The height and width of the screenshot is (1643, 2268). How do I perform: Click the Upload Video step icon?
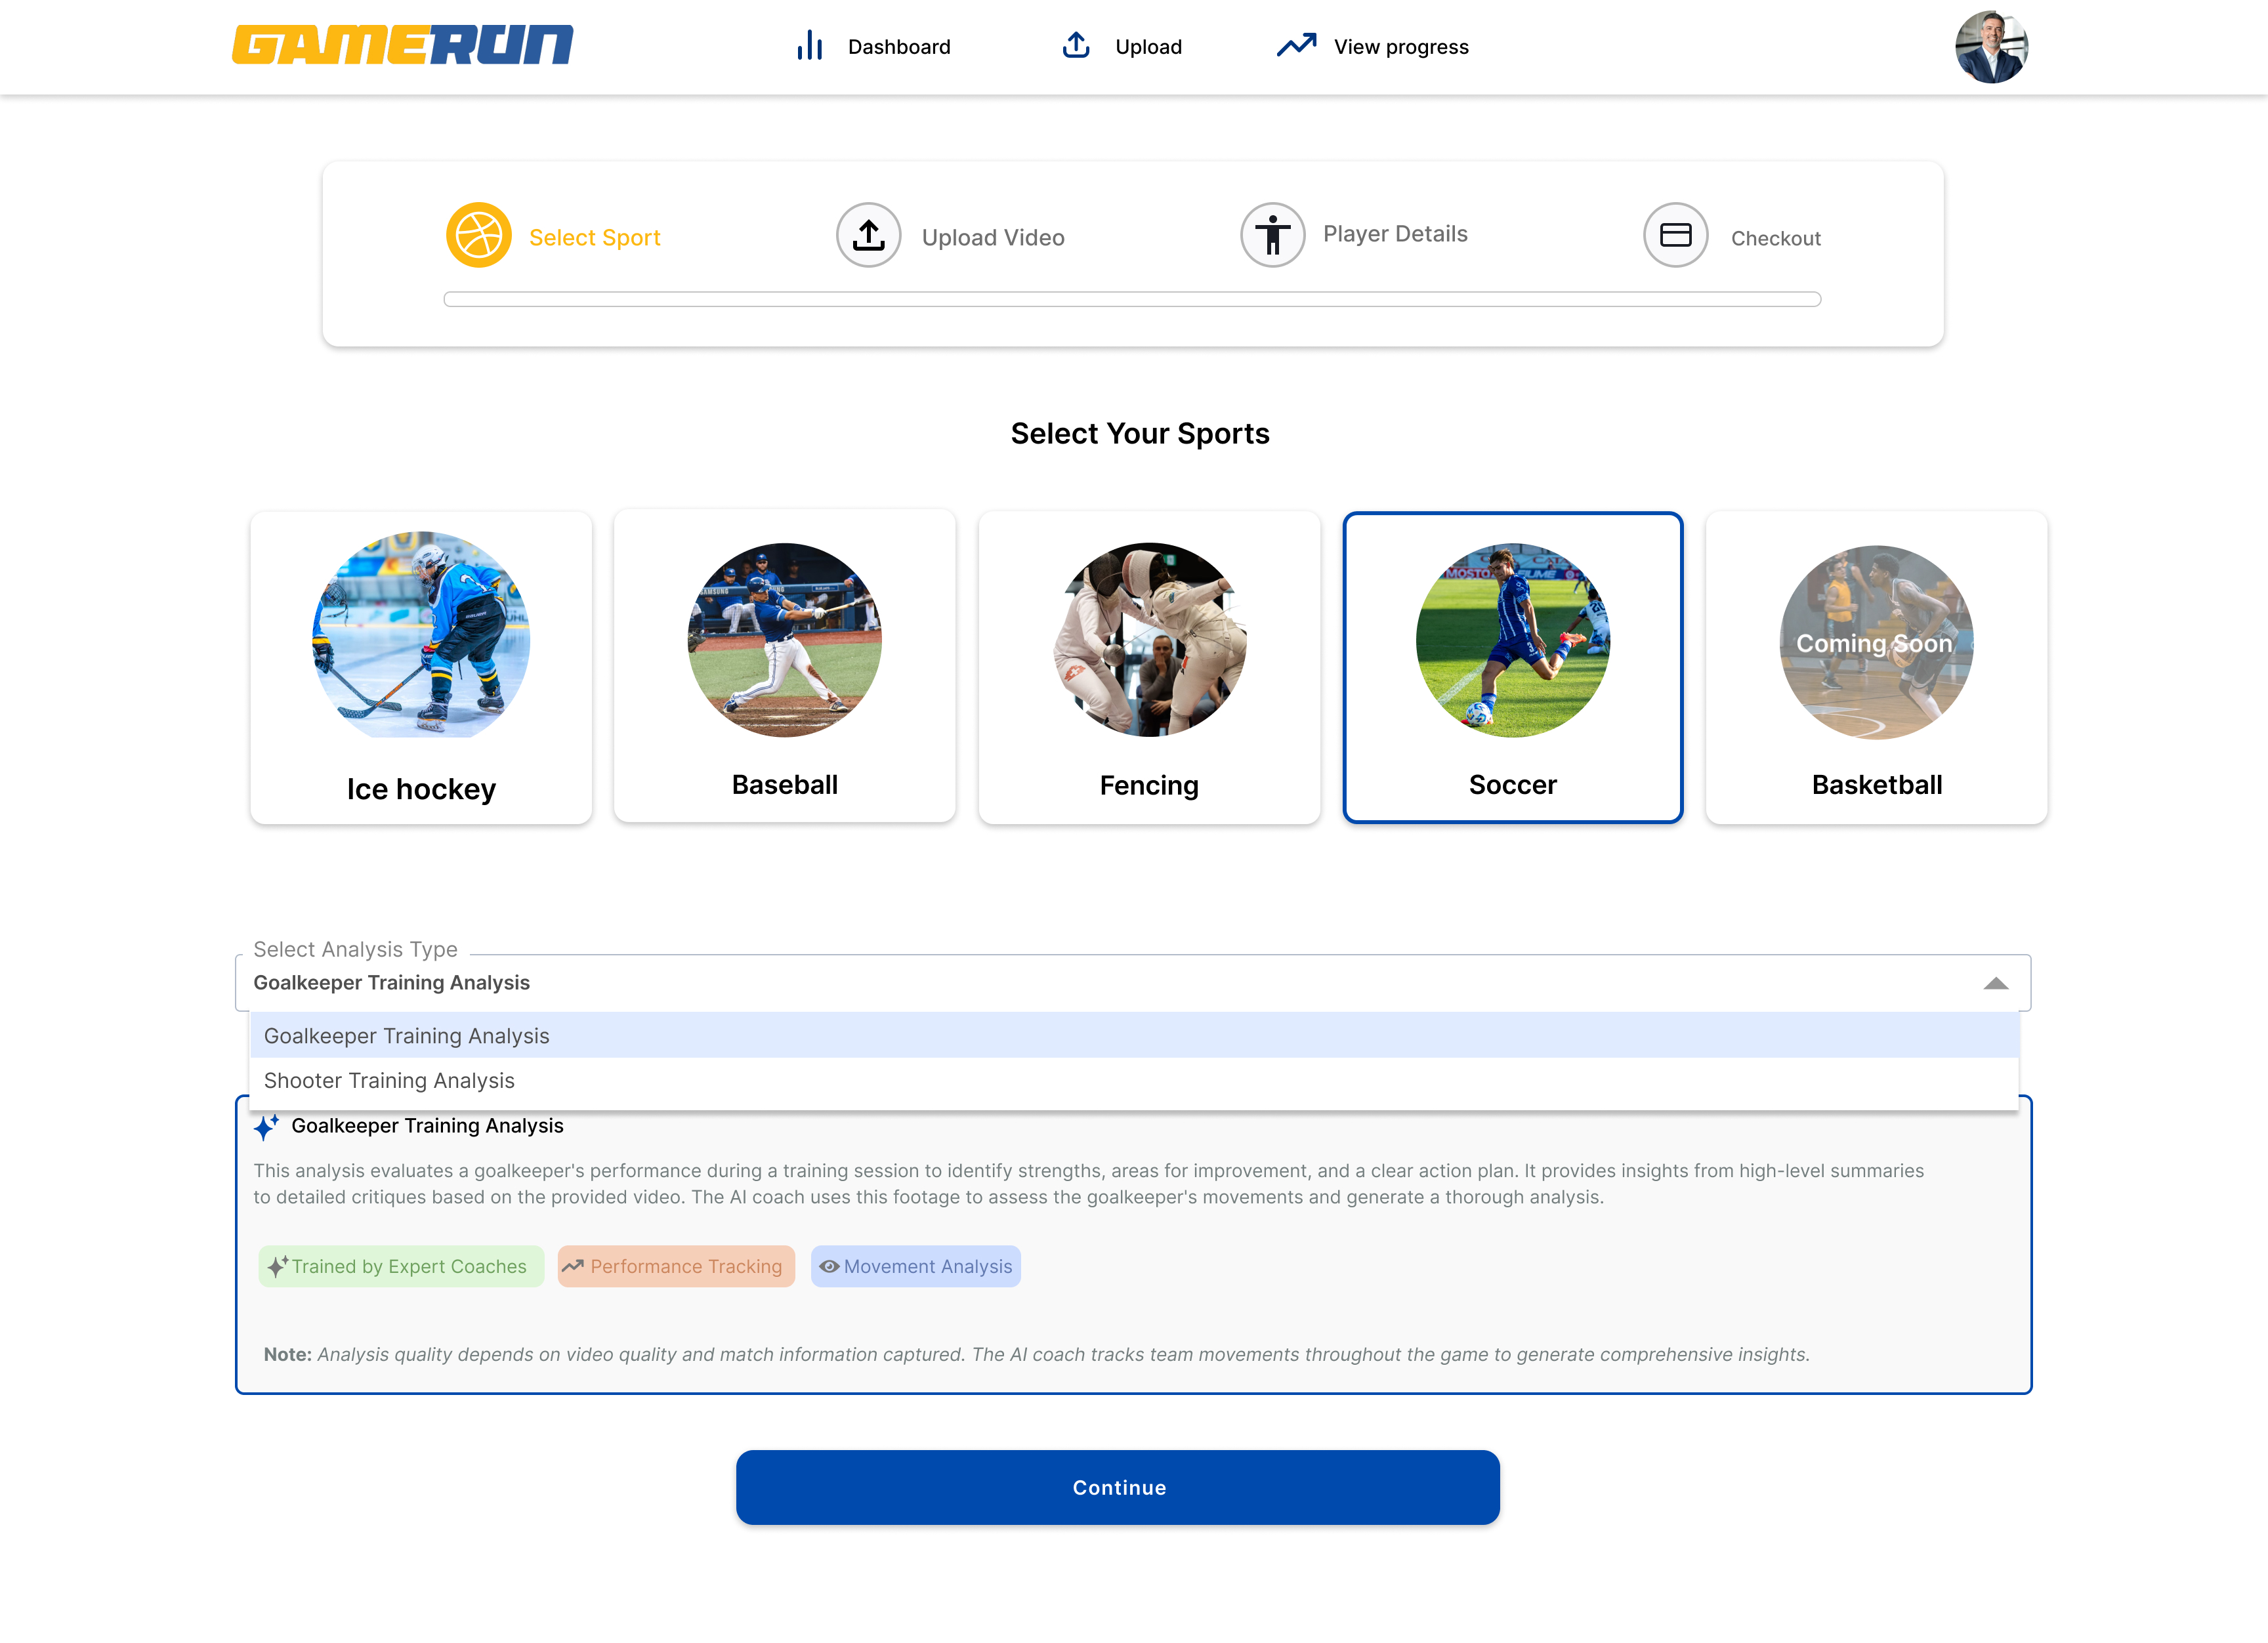point(868,236)
